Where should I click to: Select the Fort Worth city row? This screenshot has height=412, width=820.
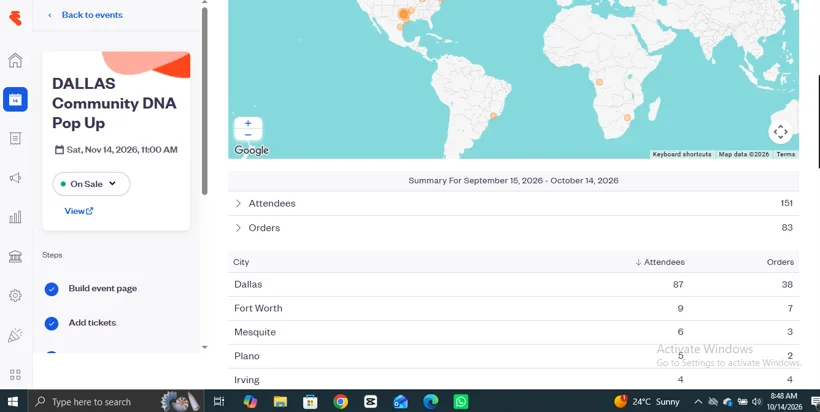[x=514, y=308]
